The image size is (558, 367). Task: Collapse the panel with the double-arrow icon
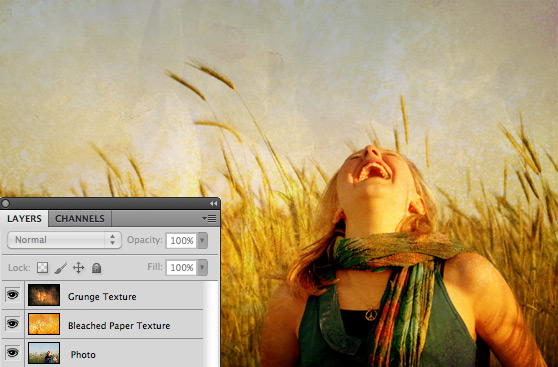(213, 203)
